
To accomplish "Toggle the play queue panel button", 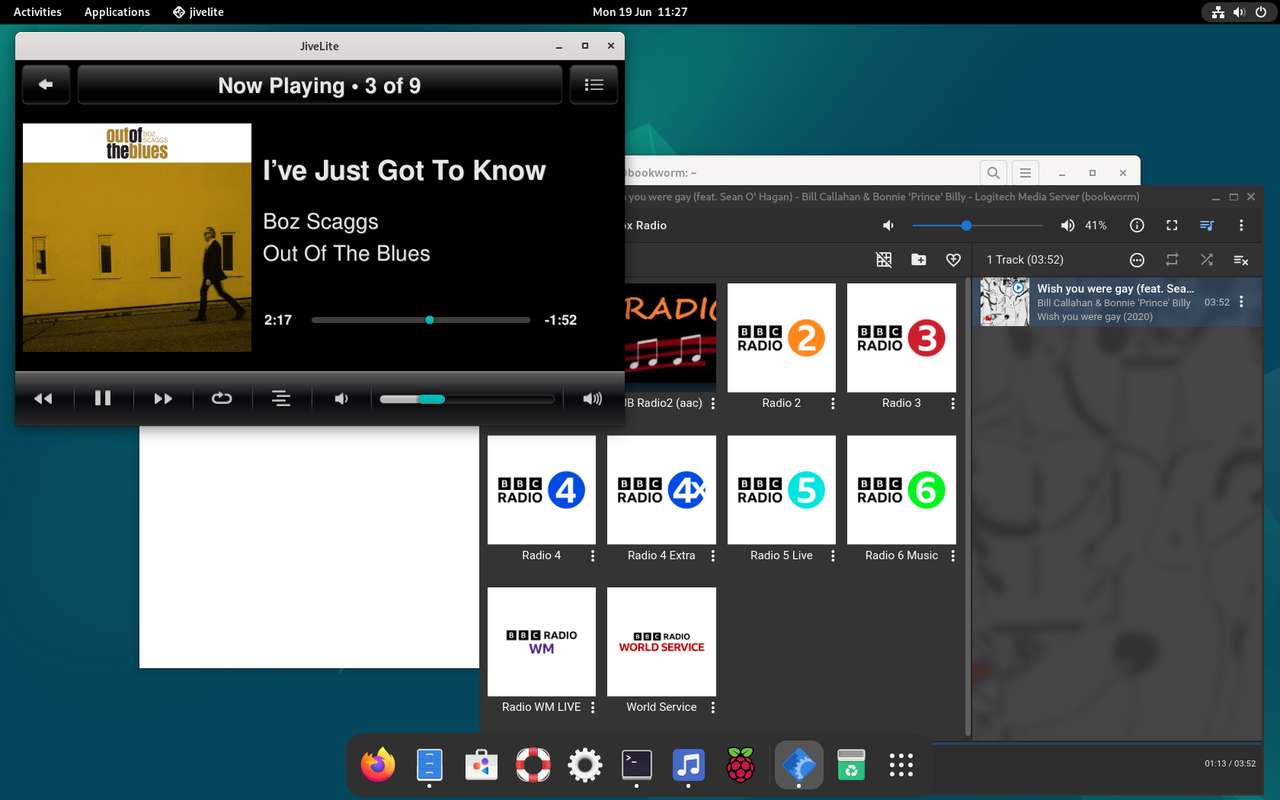I will click(x=1207, y=226).
